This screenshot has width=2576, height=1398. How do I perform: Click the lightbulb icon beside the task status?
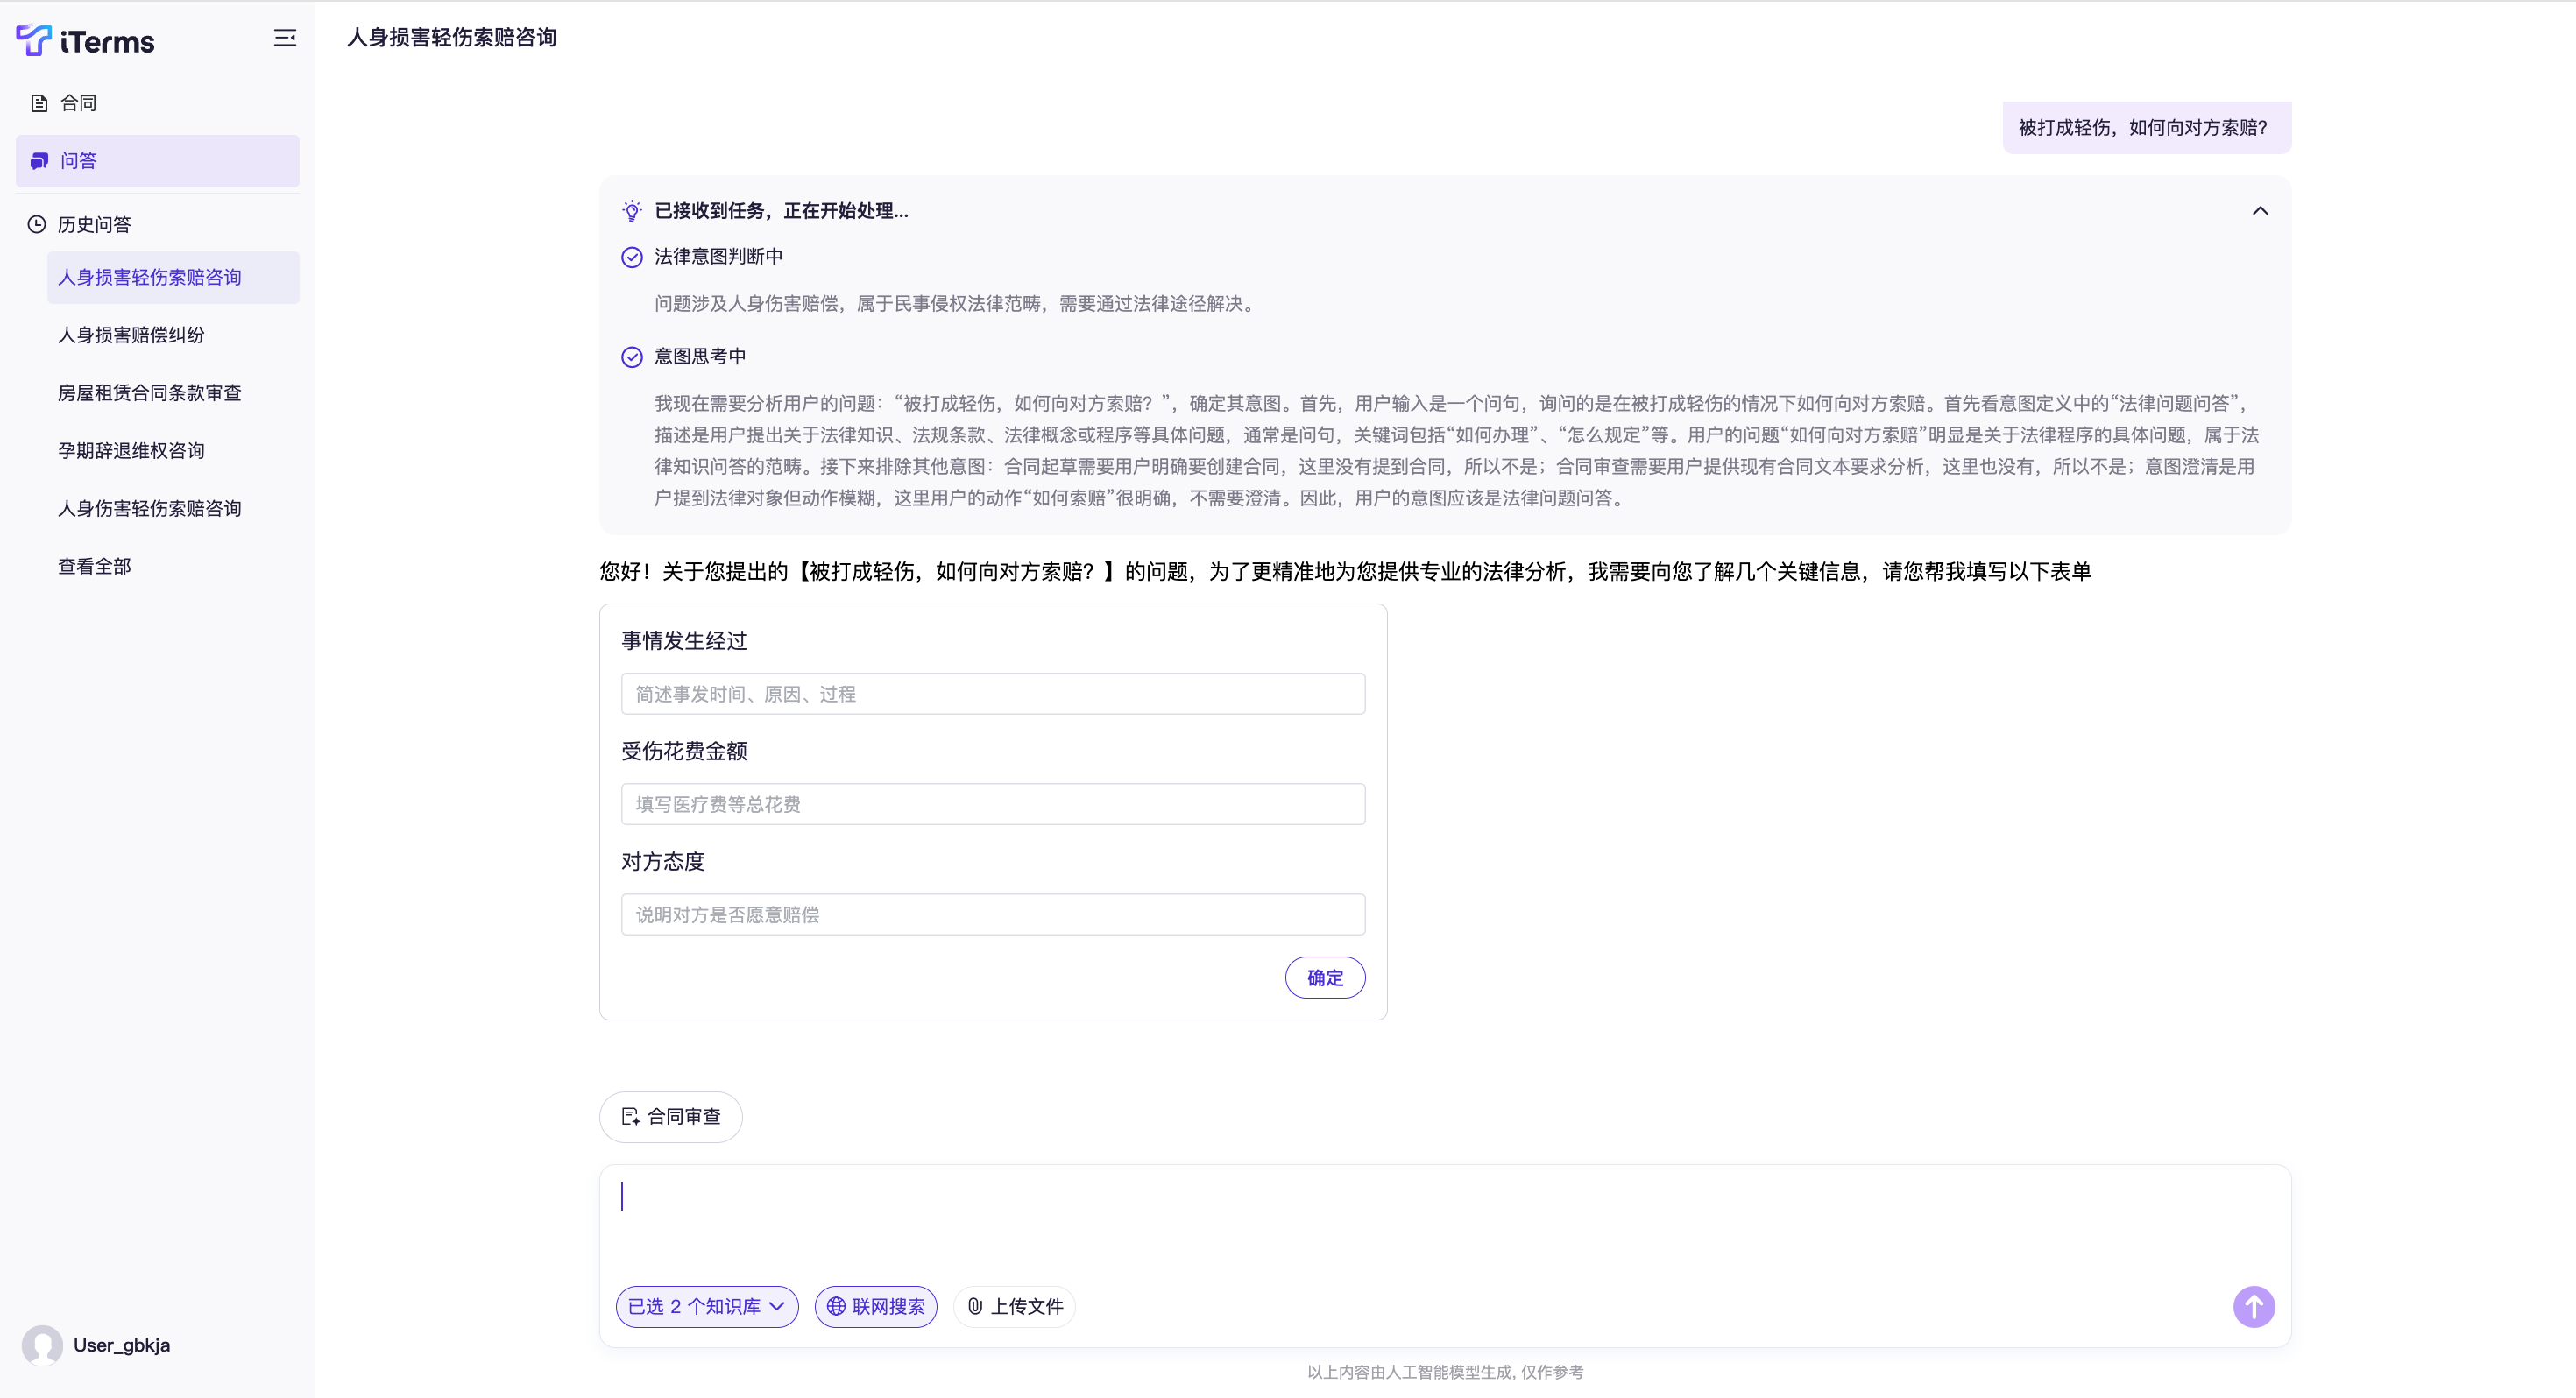(x=631, y=211)
